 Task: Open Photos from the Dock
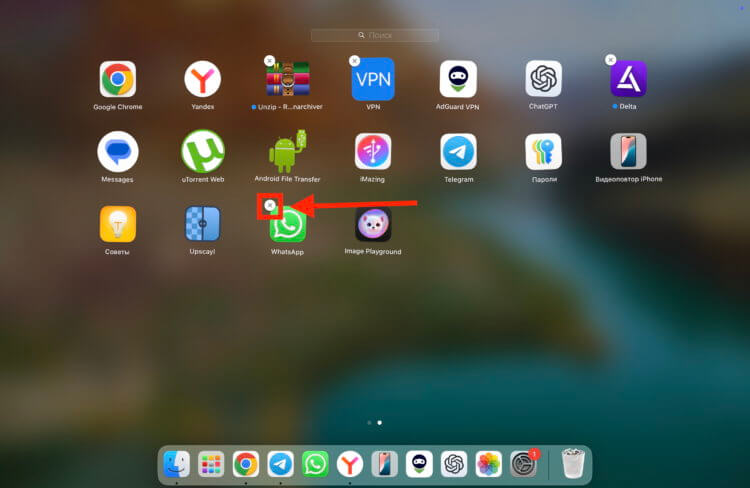488,464
